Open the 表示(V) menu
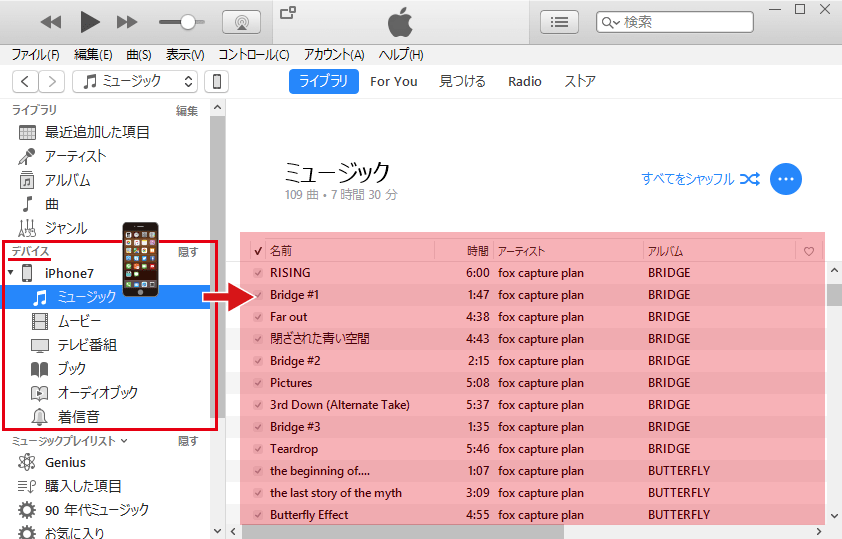Image resolution: width=842 pixels, height=539 pixels. 185,55
